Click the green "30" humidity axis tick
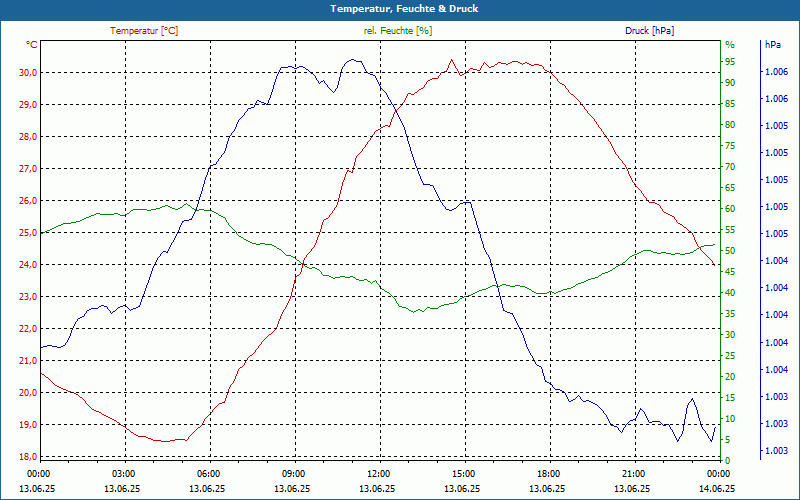This screenshot has width=800, height=500. pos(730,335)
